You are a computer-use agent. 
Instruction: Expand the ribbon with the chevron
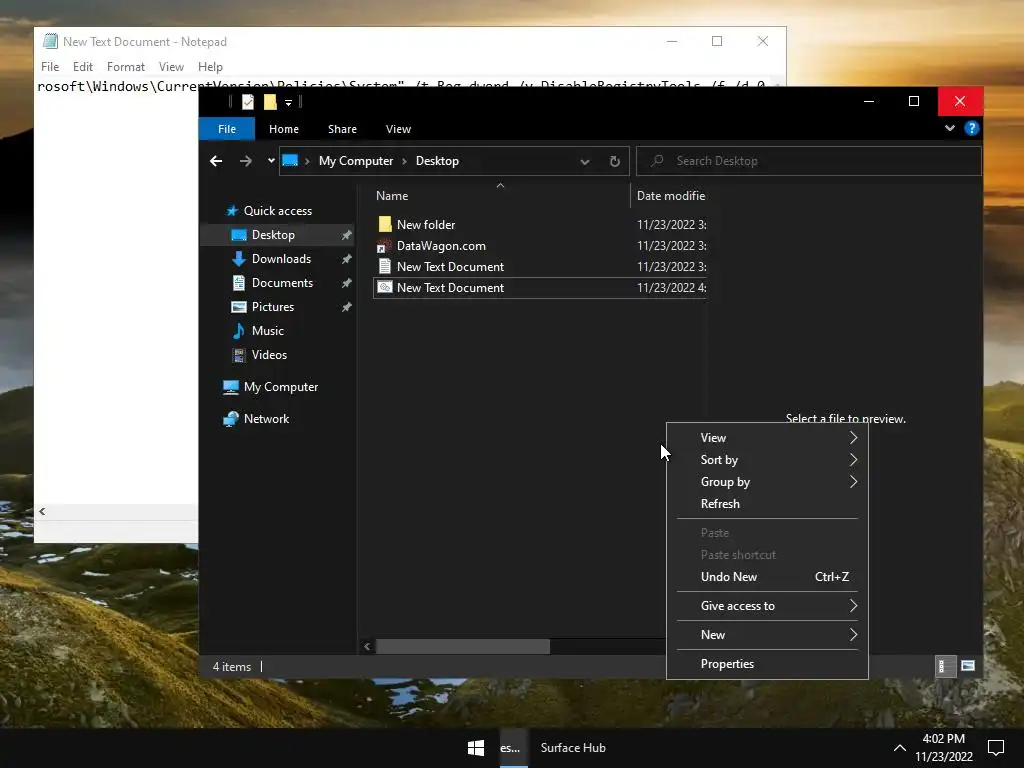point(950,128)
